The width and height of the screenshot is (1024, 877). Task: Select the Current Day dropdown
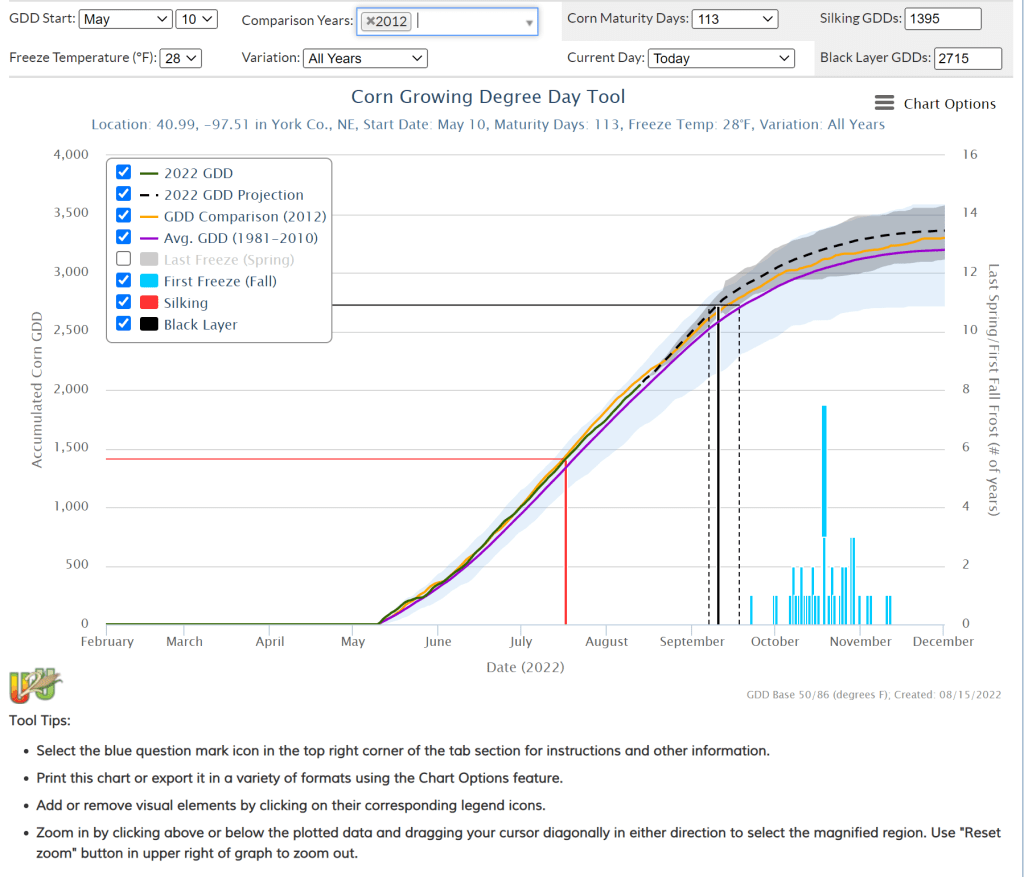721,58
